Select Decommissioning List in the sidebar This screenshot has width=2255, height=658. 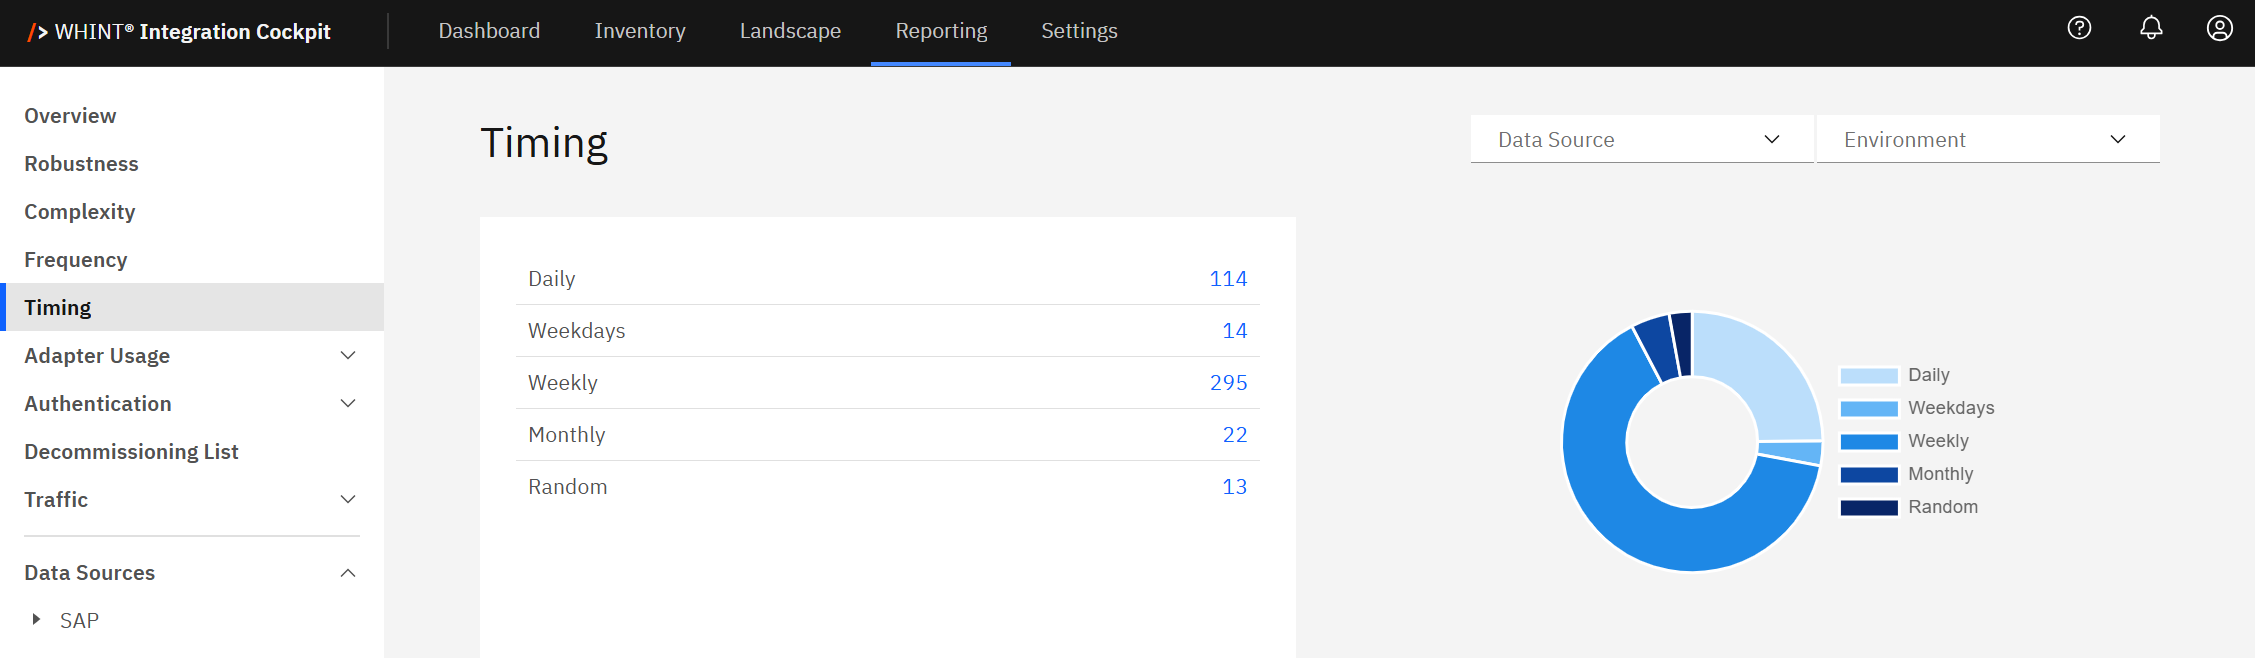pos(131,452)
